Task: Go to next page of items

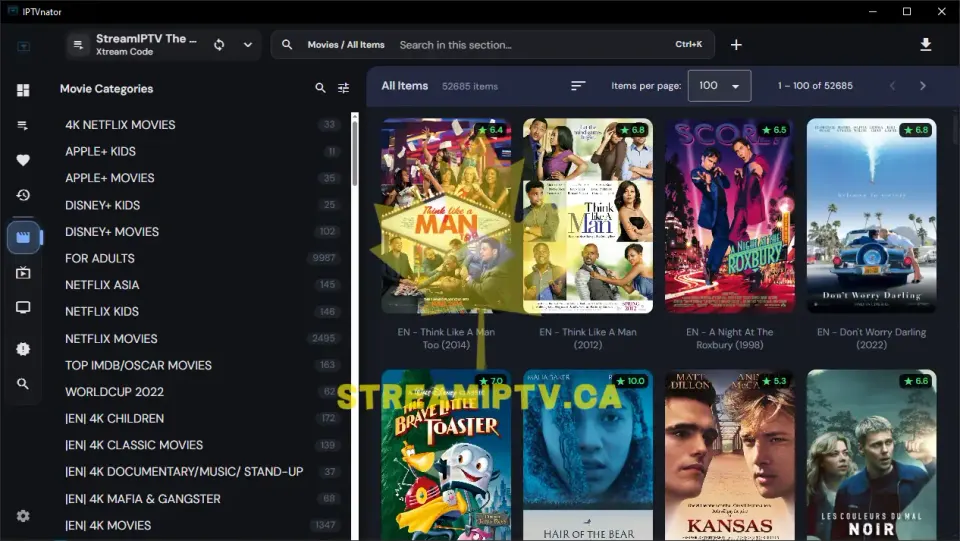Action: (x=923, y=86)
